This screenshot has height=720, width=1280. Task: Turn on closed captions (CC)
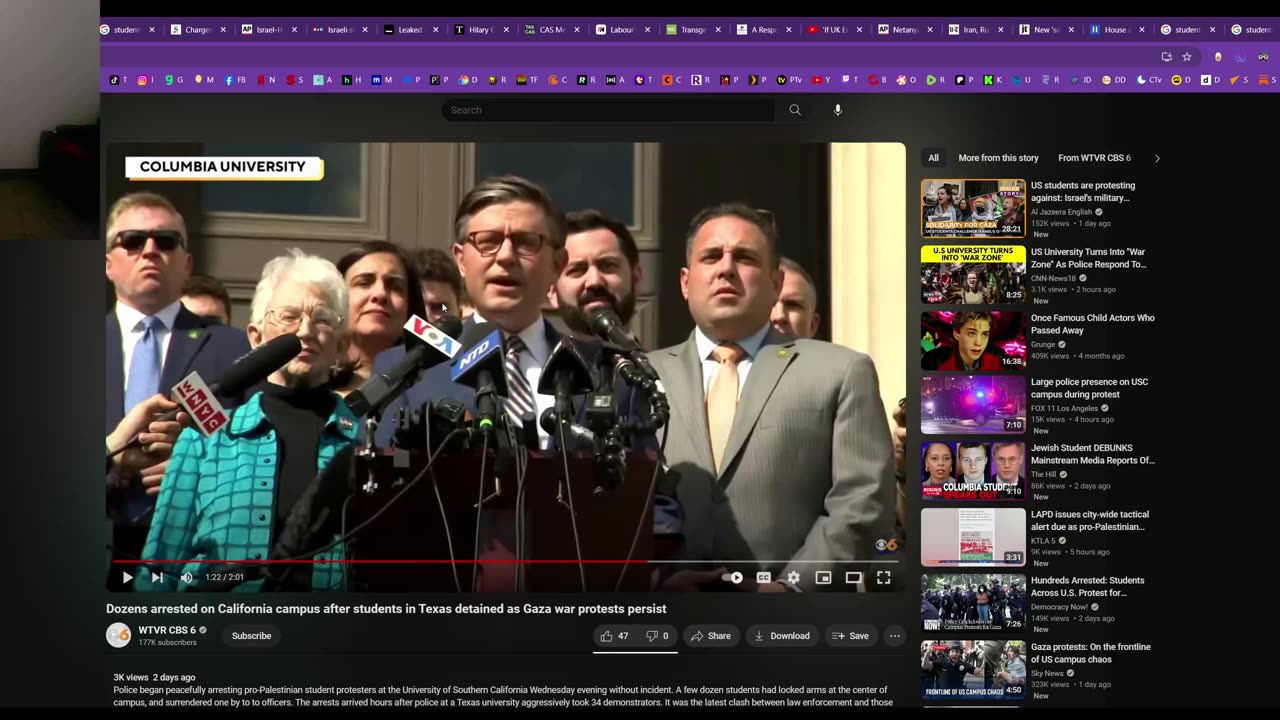pos(763,577)
